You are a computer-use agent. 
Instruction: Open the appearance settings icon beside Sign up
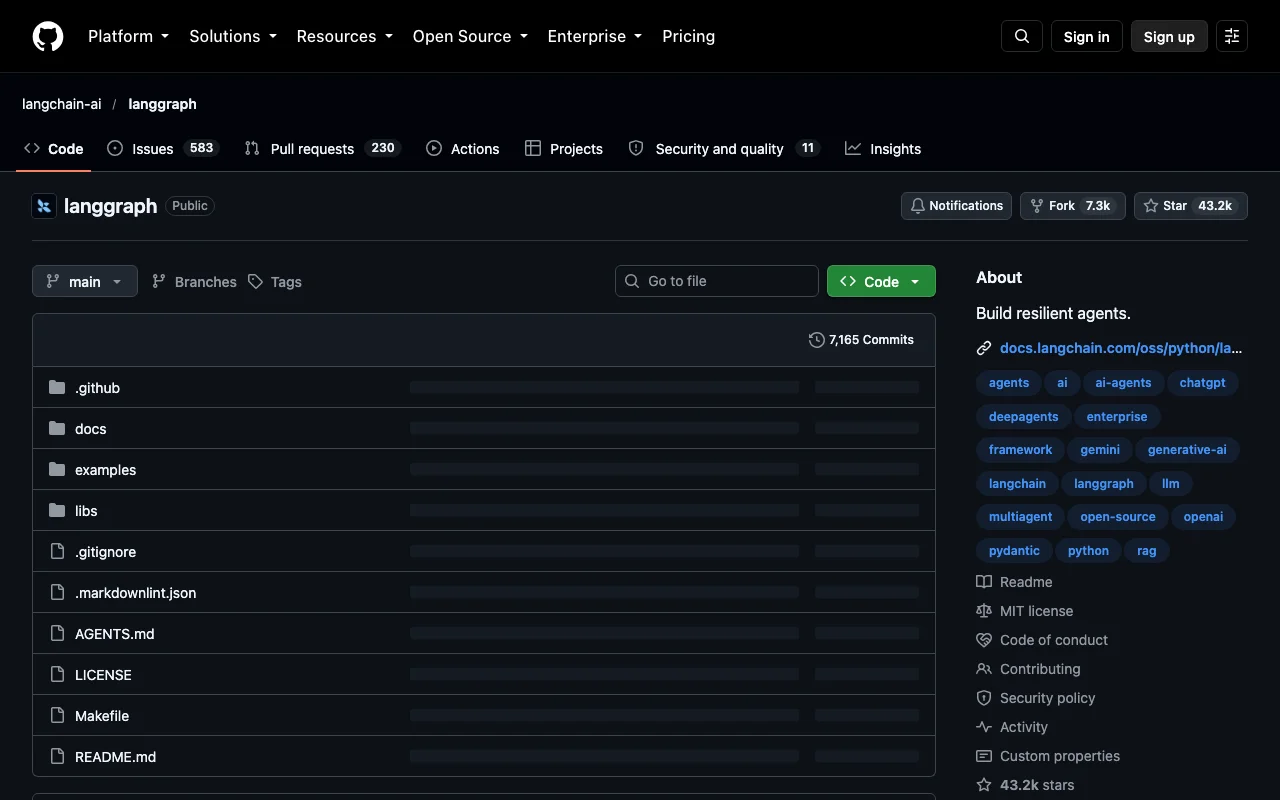pos(1232,36)
